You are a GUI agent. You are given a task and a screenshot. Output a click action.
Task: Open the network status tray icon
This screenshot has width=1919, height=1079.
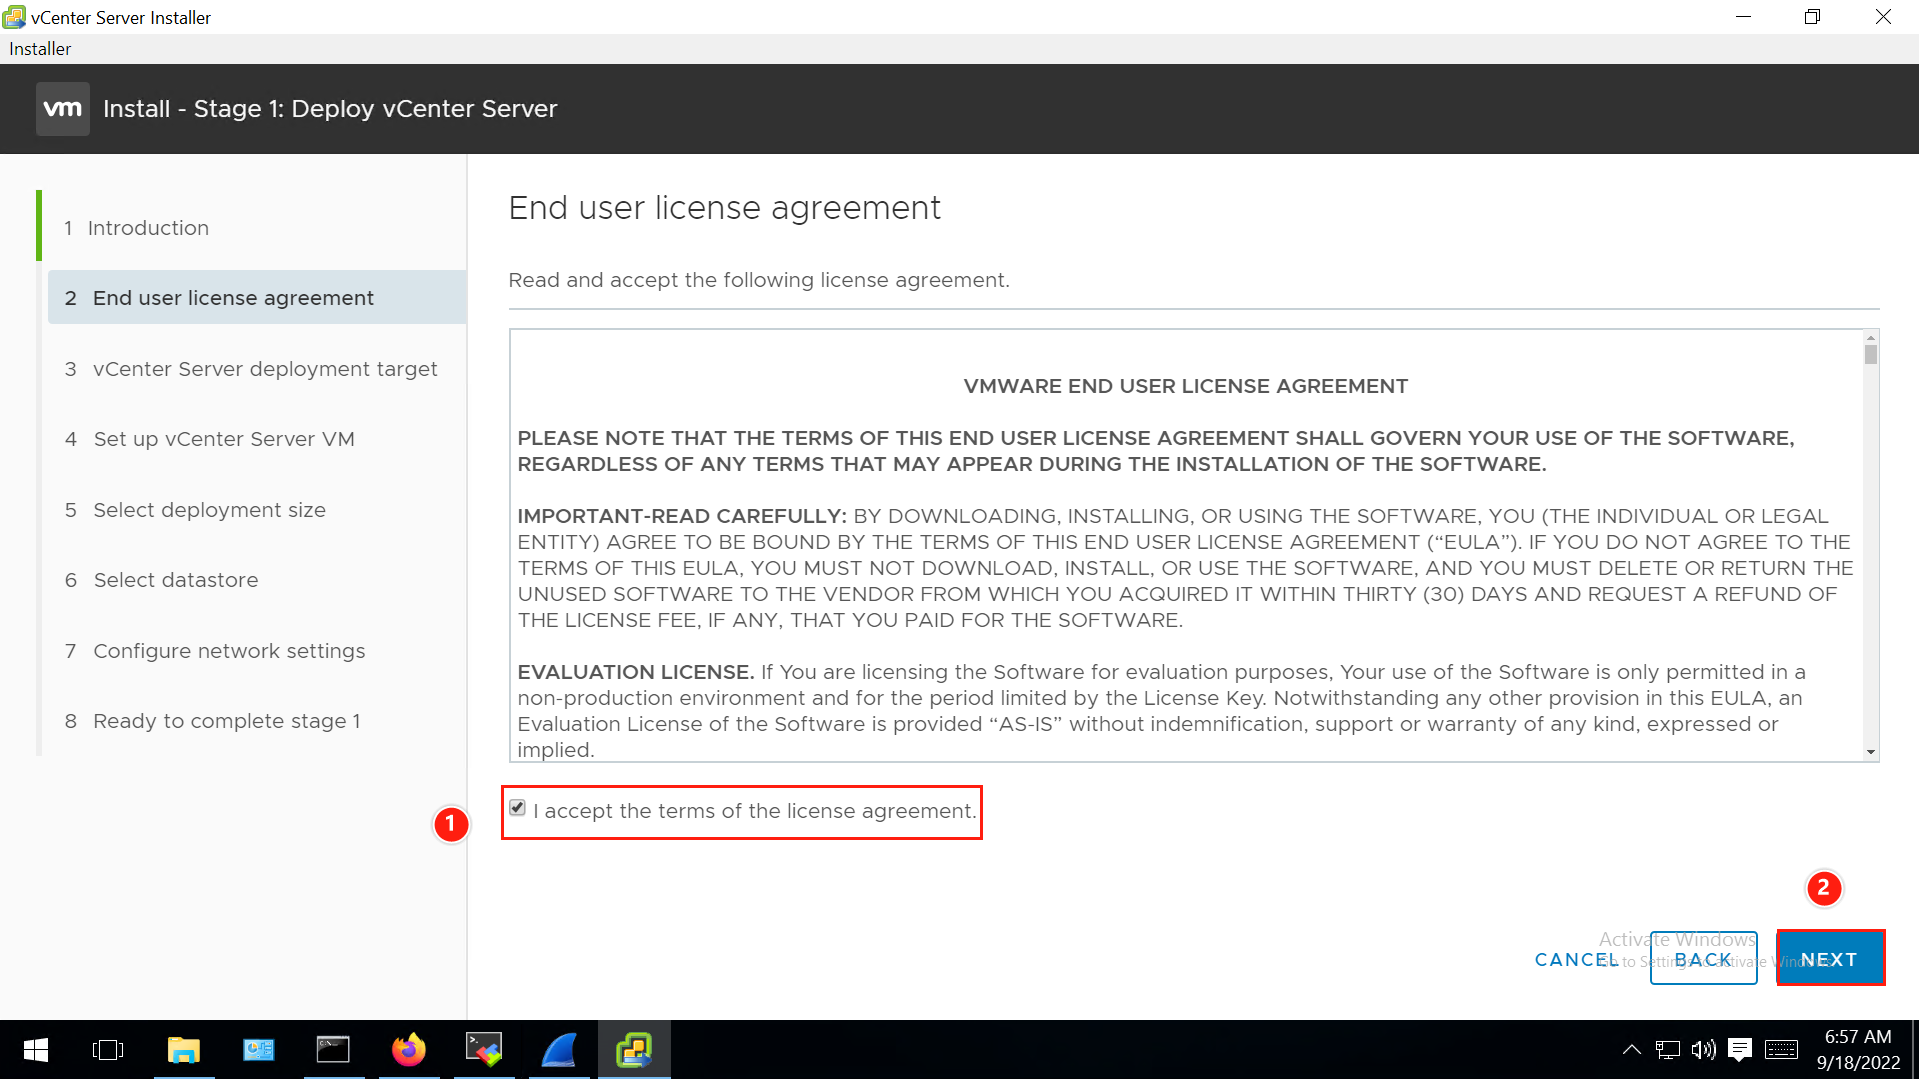point(1667,1050)
